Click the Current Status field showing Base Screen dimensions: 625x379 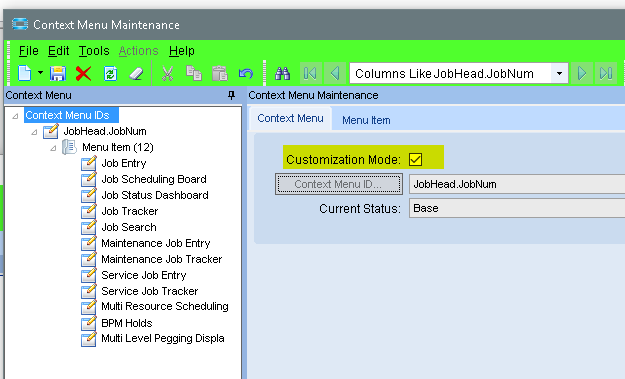pos(517,208)
